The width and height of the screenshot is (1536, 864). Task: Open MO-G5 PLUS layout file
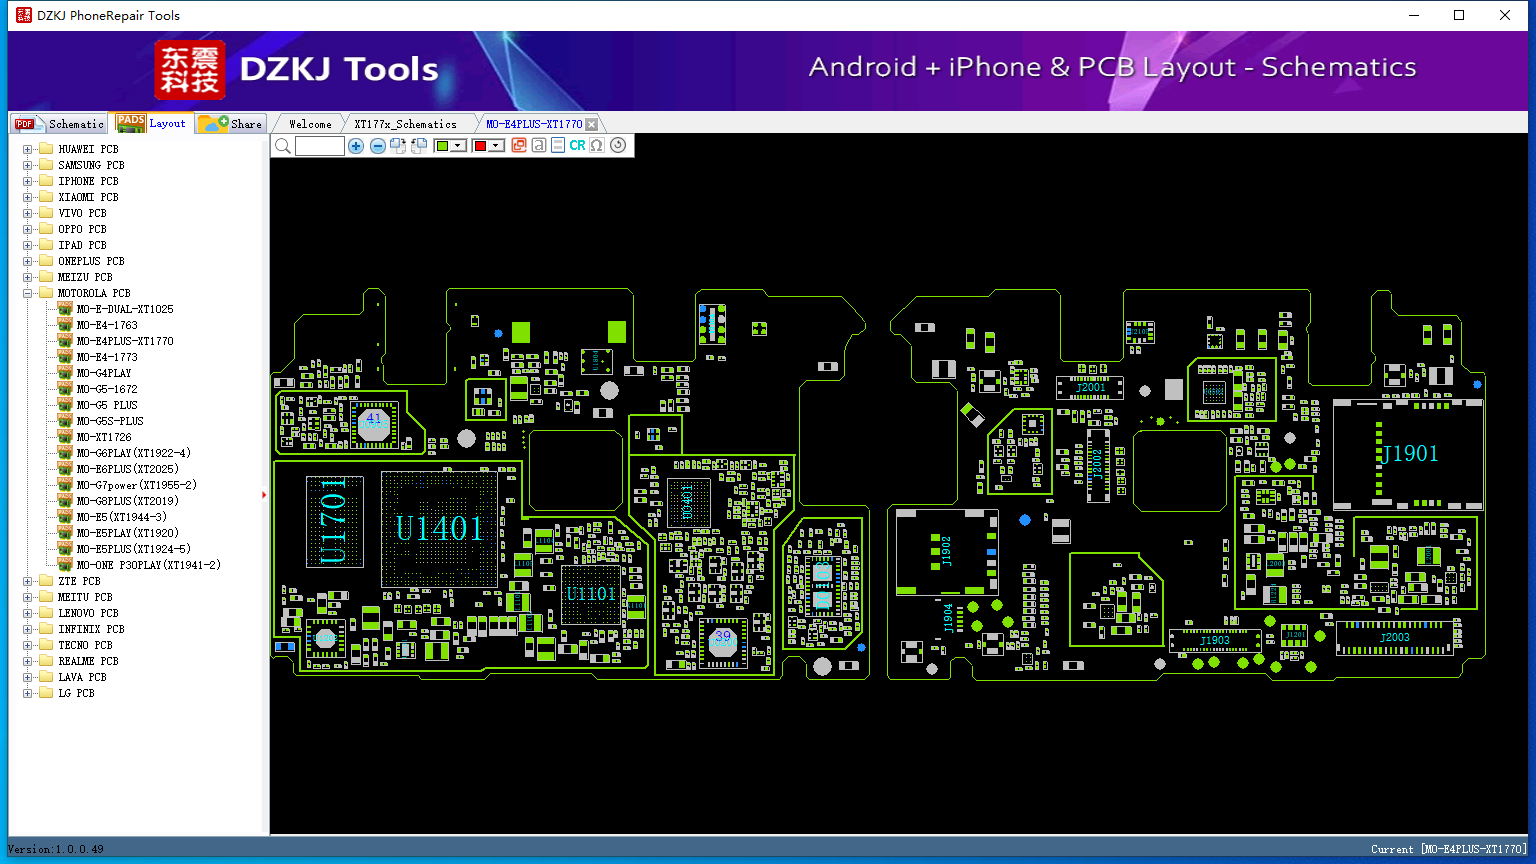point(107,405)
